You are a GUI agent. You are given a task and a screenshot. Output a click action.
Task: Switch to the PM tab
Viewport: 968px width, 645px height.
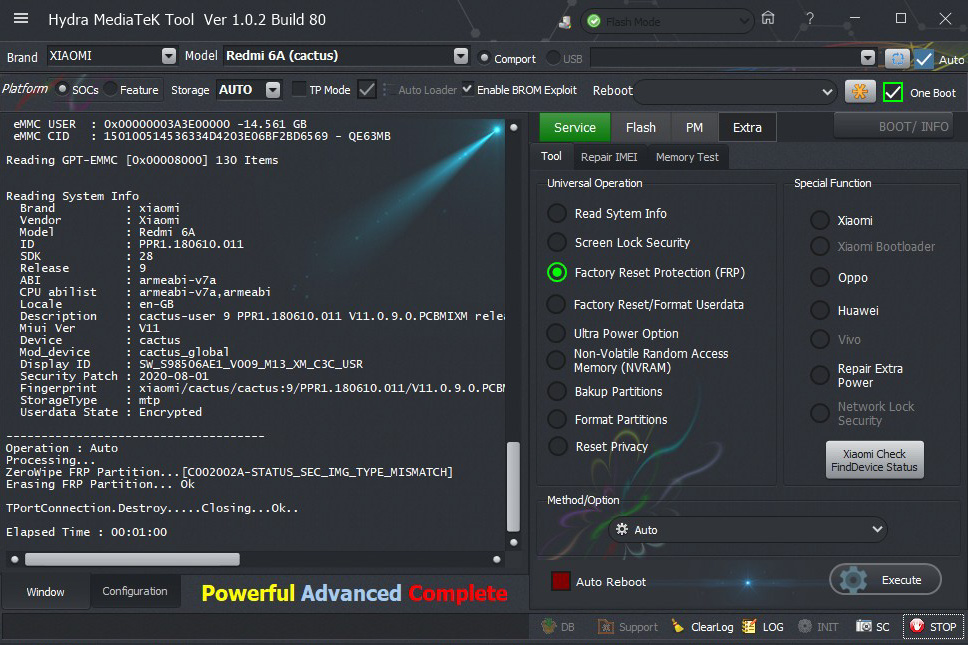pos(695,127)
